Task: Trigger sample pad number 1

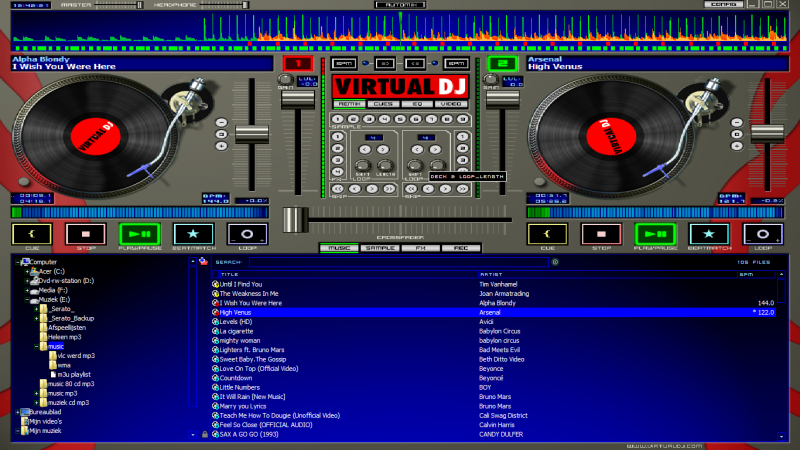Action: click(338, 119)
